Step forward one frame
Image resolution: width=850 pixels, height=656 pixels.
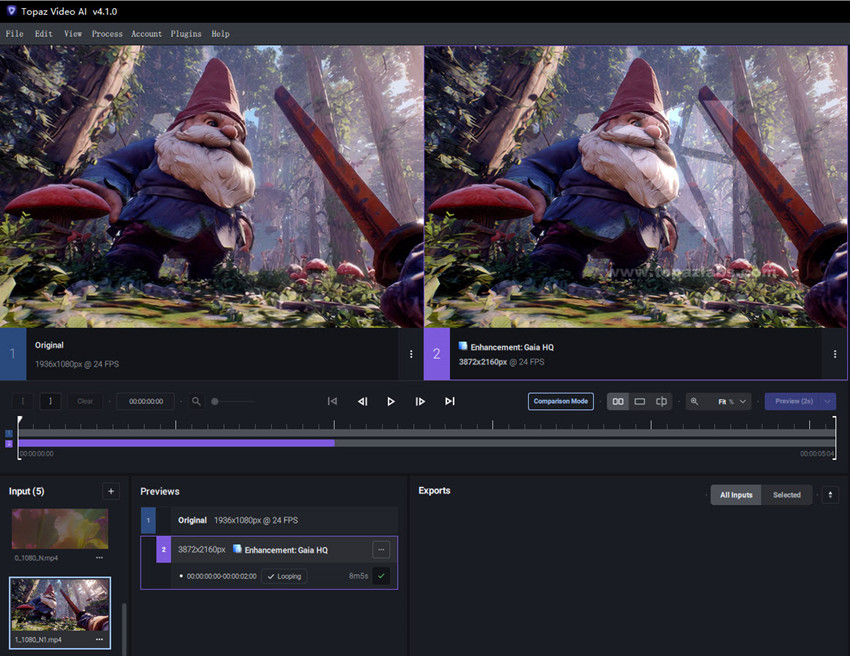420,401
